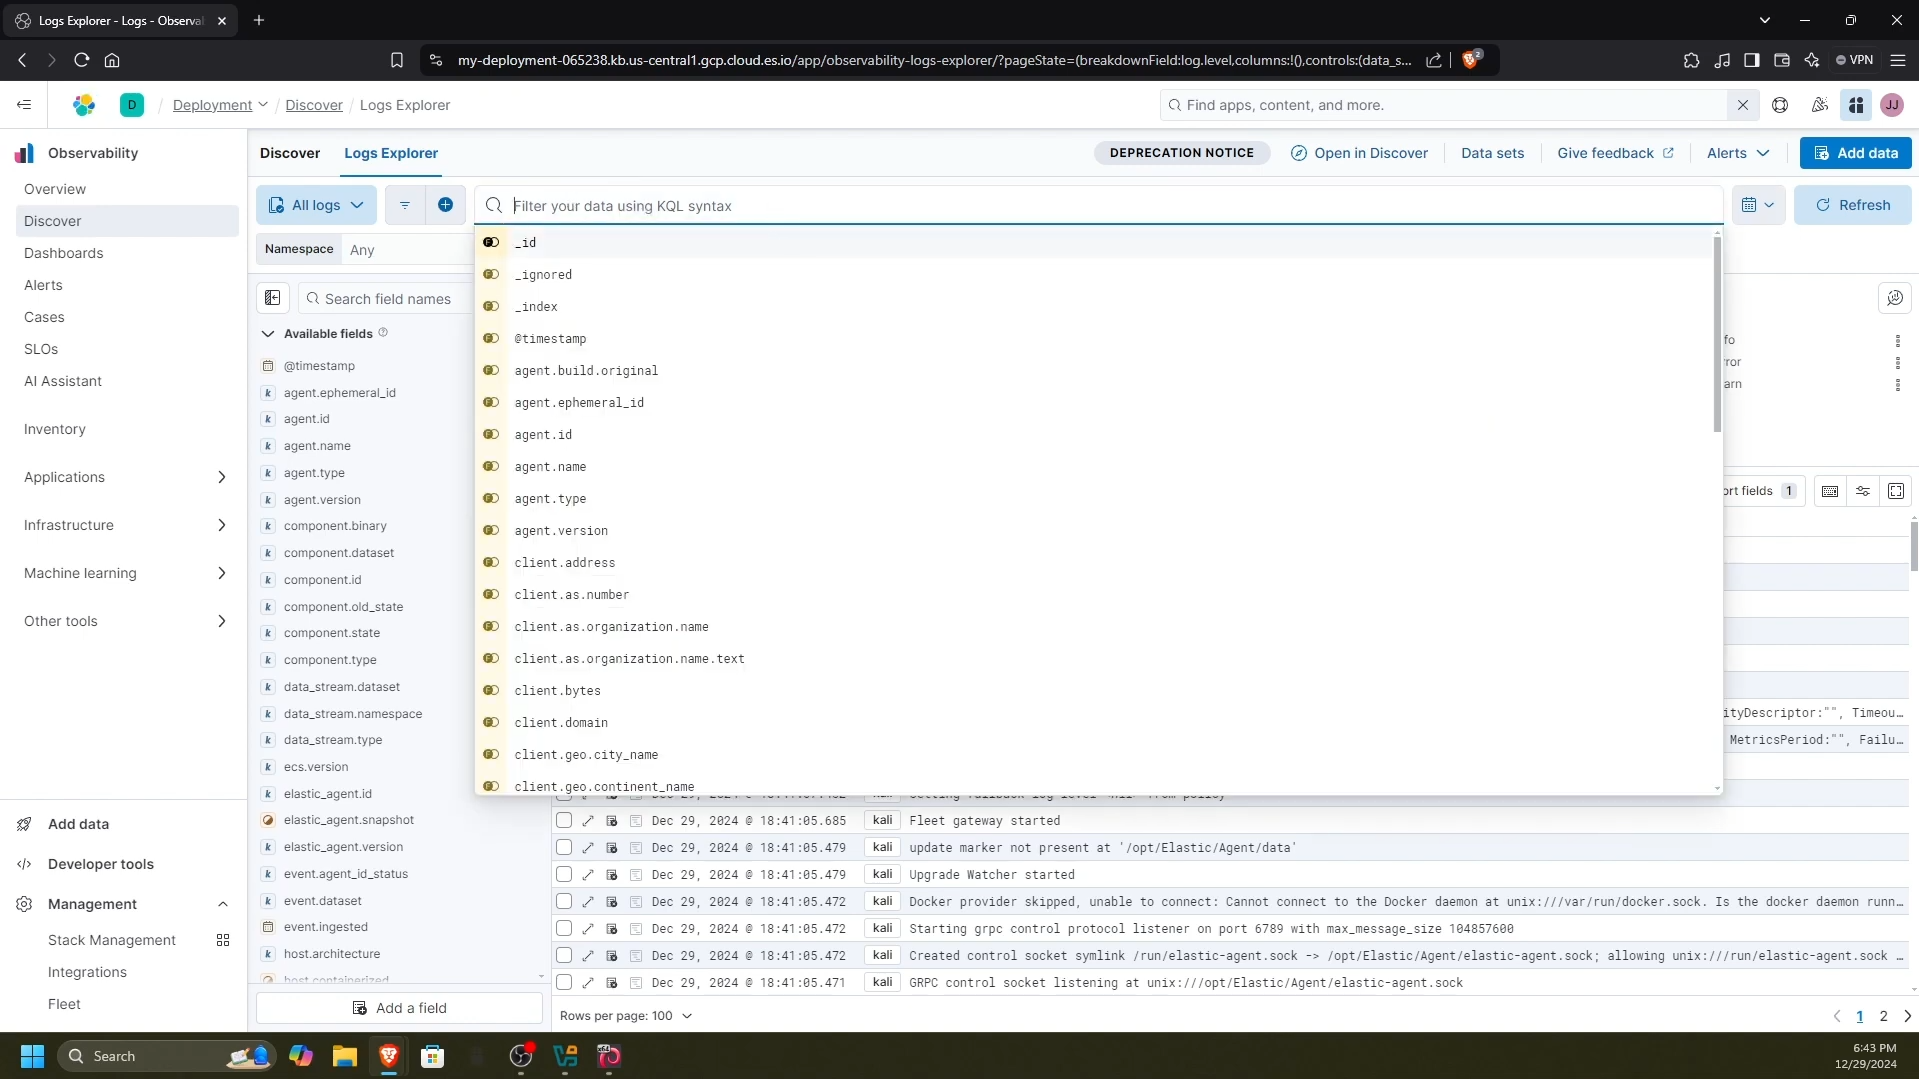
Task: Click the Search field names box
Action: click(387, 299)
